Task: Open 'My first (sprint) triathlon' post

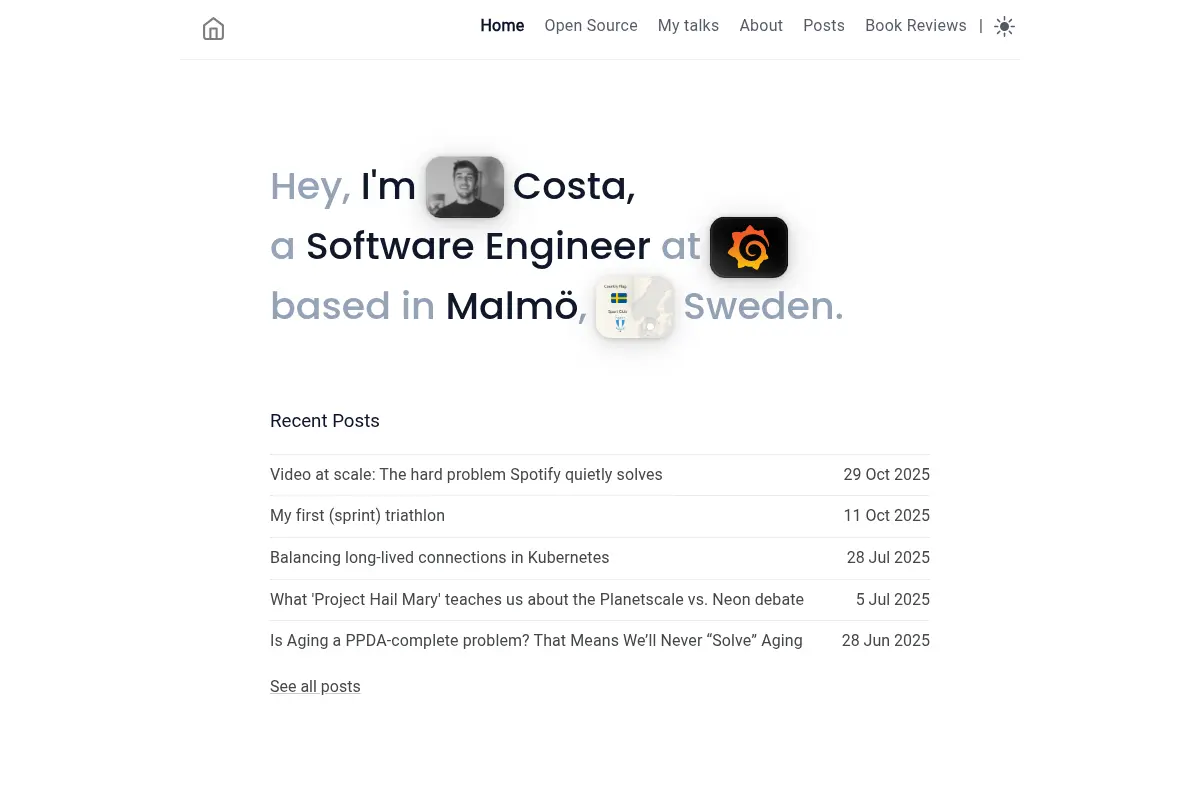Action: 357,516
